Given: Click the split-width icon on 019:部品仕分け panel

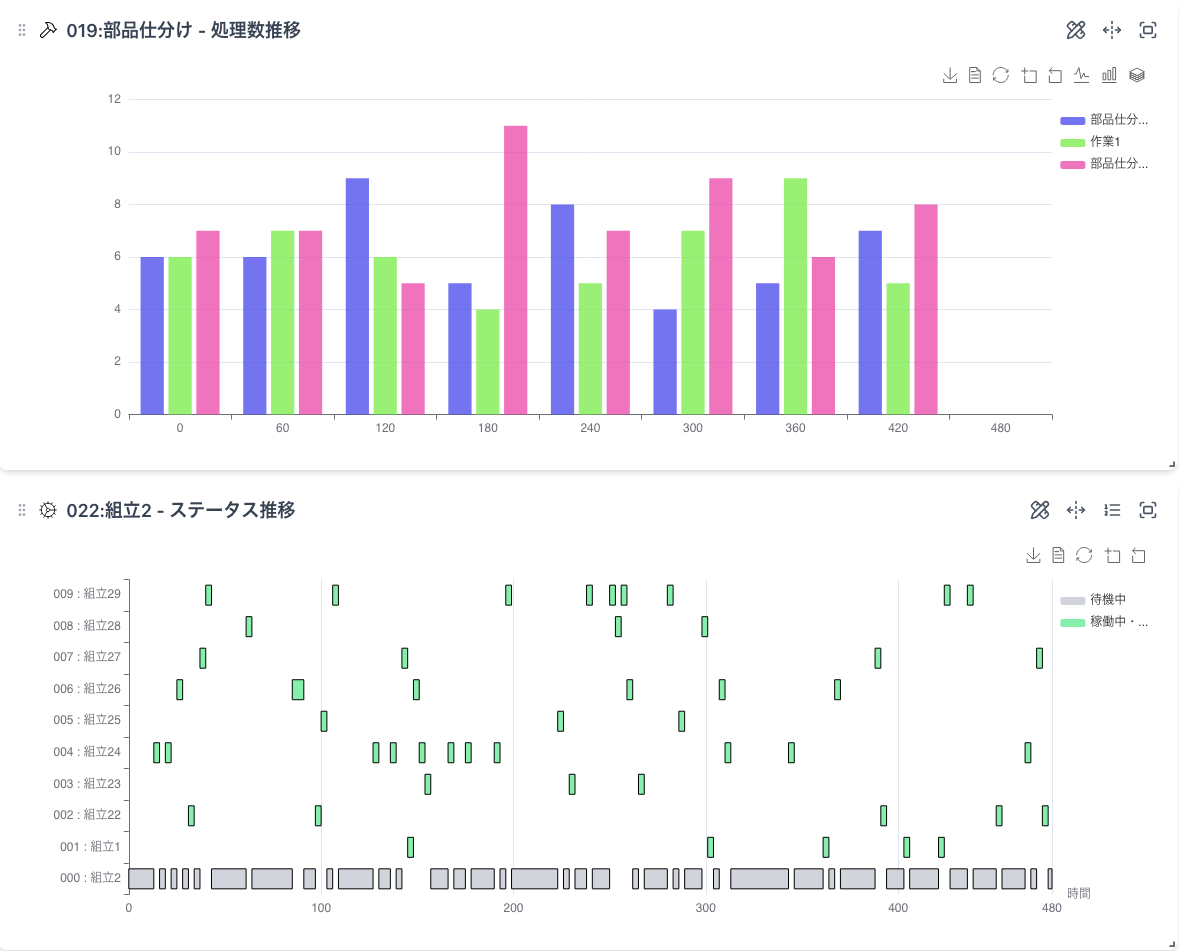Looking at the screenshot, I should pyautogui.click(x=1112, y=30).
